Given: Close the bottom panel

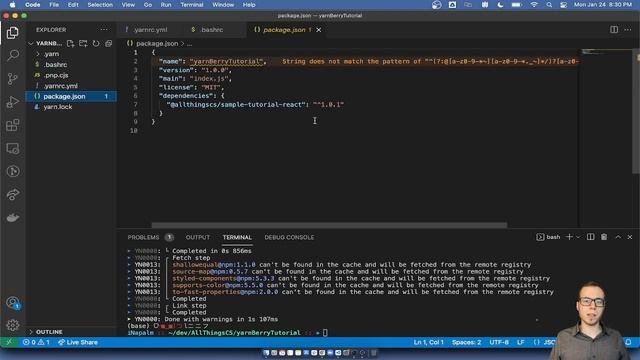Looking at the screenshot, I should 630,237.
